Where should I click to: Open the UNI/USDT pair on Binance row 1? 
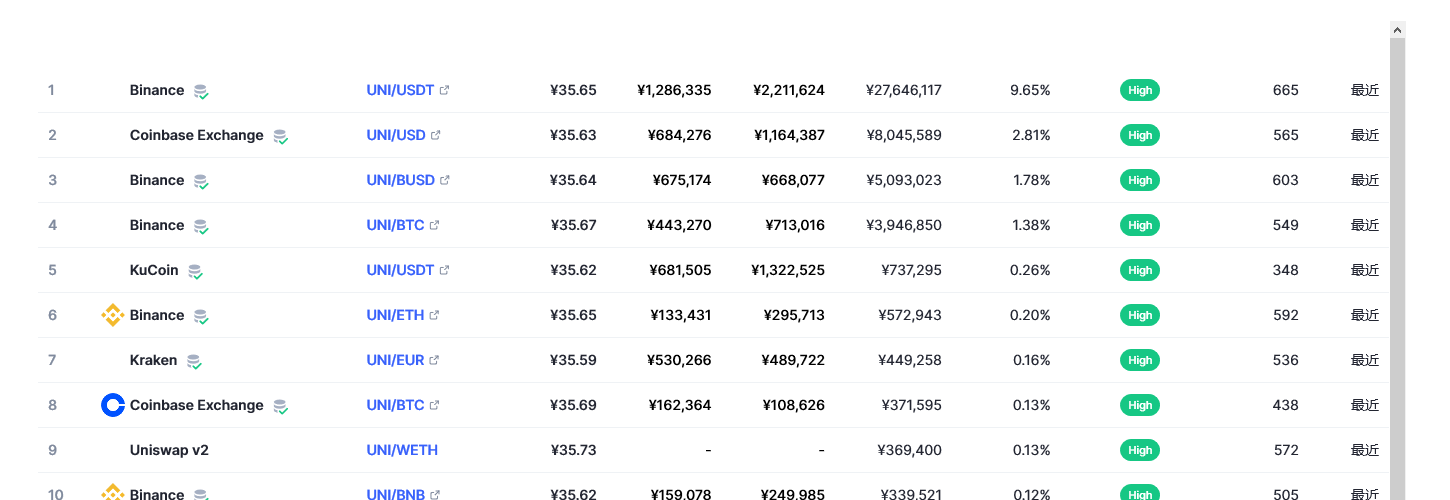400,90
